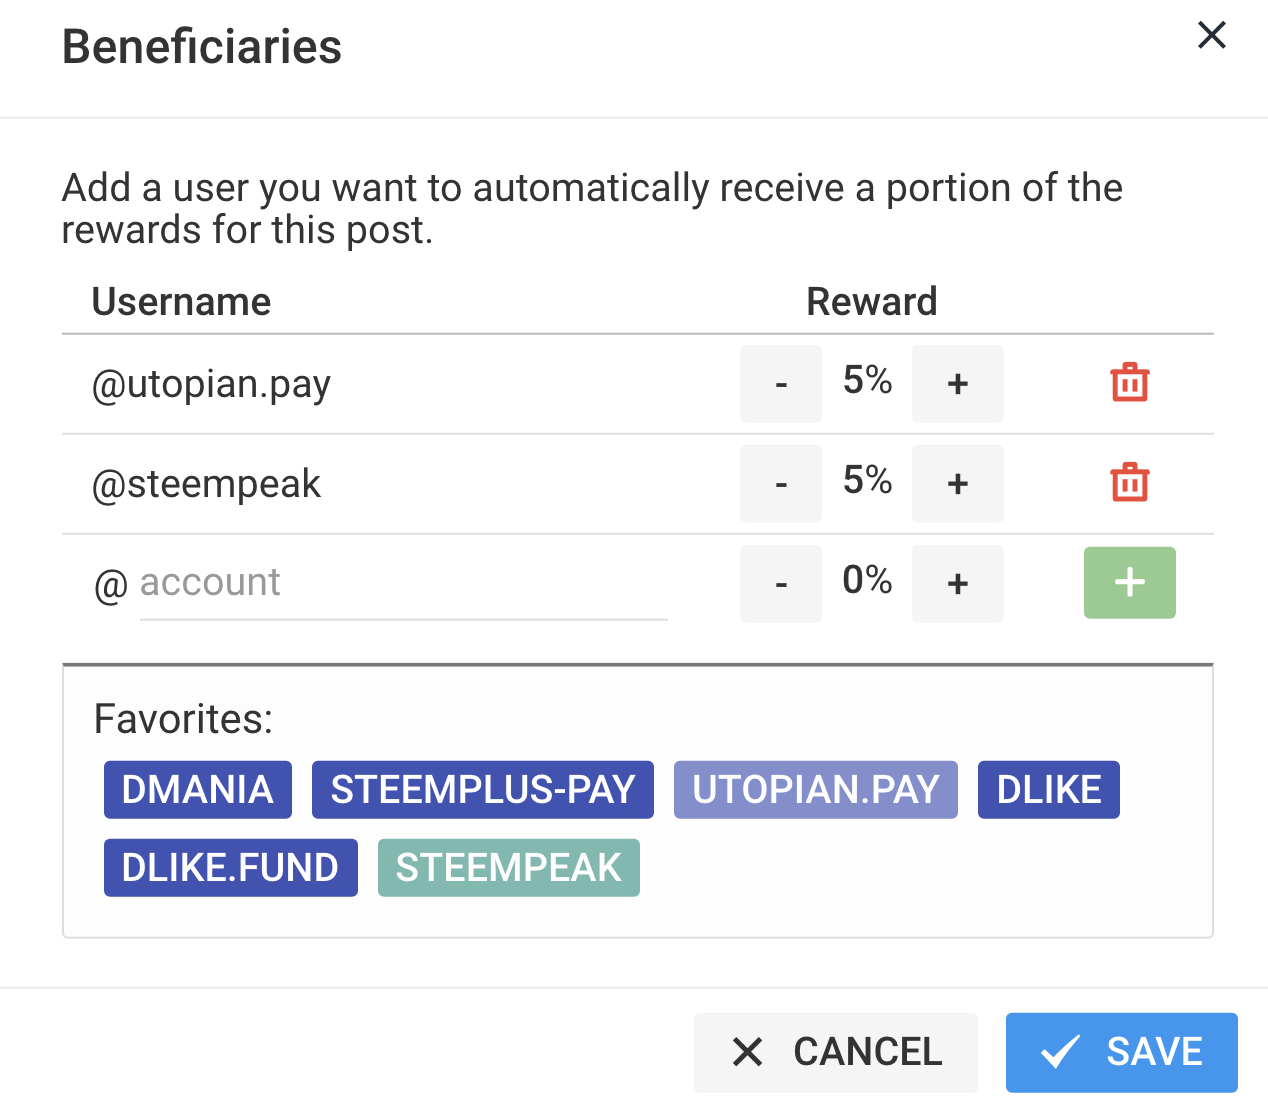Select DMANIA favorite beneficiary

pos(198,790)
